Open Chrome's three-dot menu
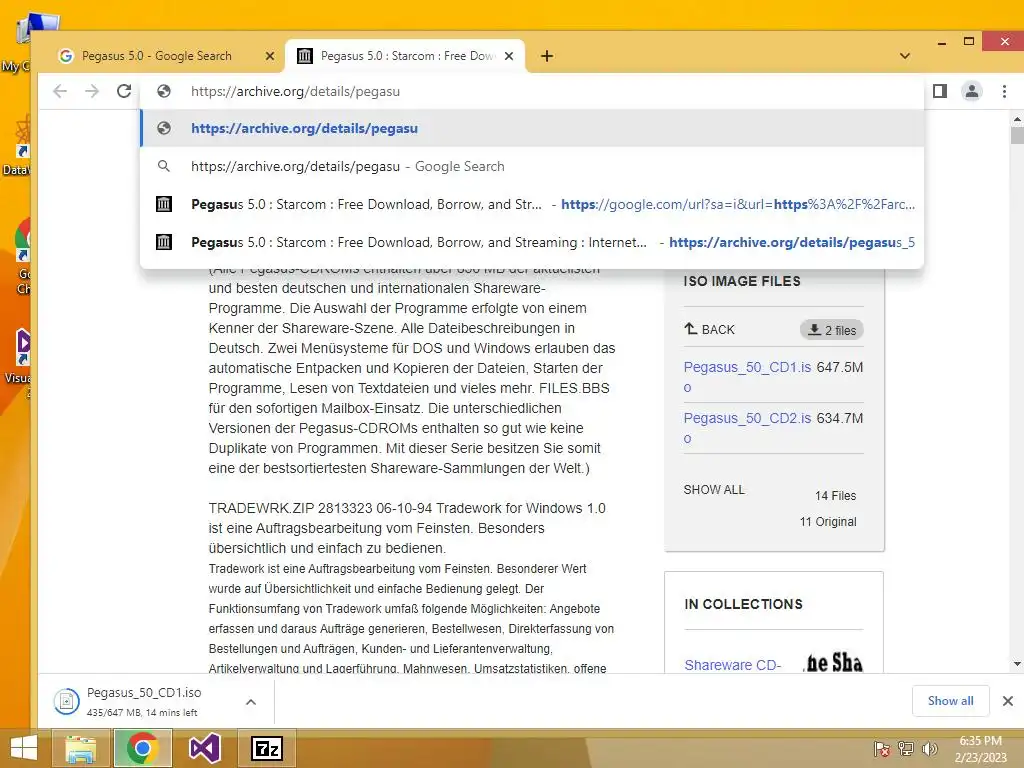Image resolution: width=1024 pixels, height=768 pixels. coord(1004,91)
